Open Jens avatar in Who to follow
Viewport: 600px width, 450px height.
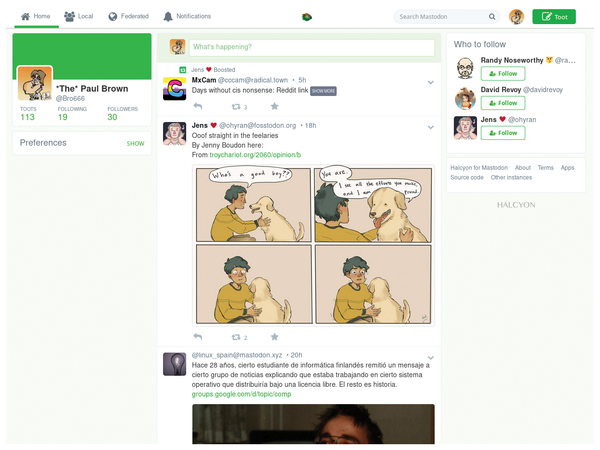(x=465, y=128)
